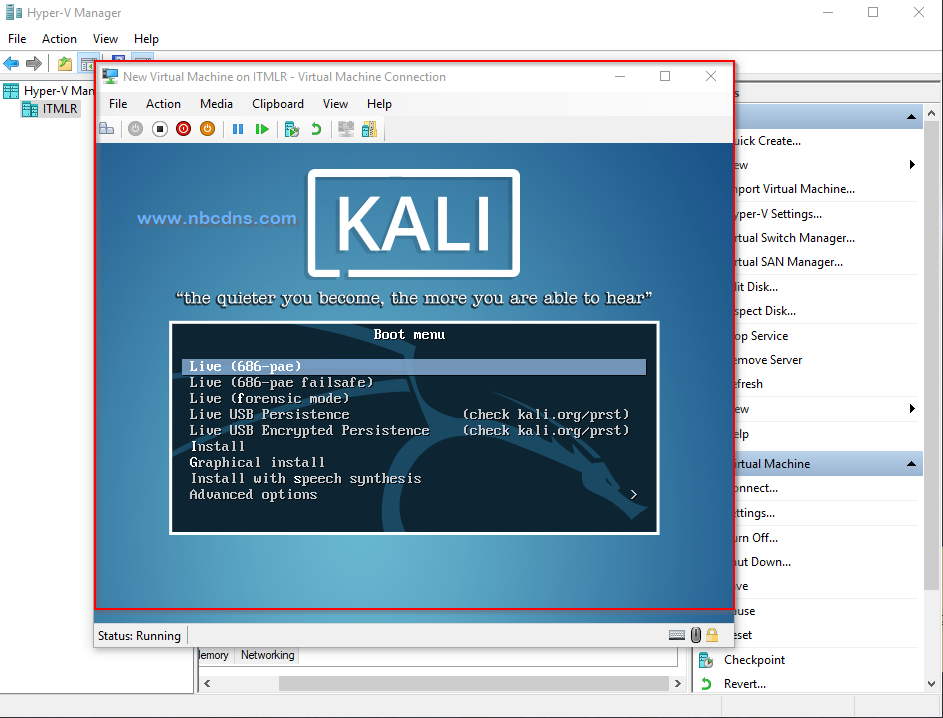Click Quick Create in Actions pane
Screen dimensions: 943x718
[x=767, y=141]
